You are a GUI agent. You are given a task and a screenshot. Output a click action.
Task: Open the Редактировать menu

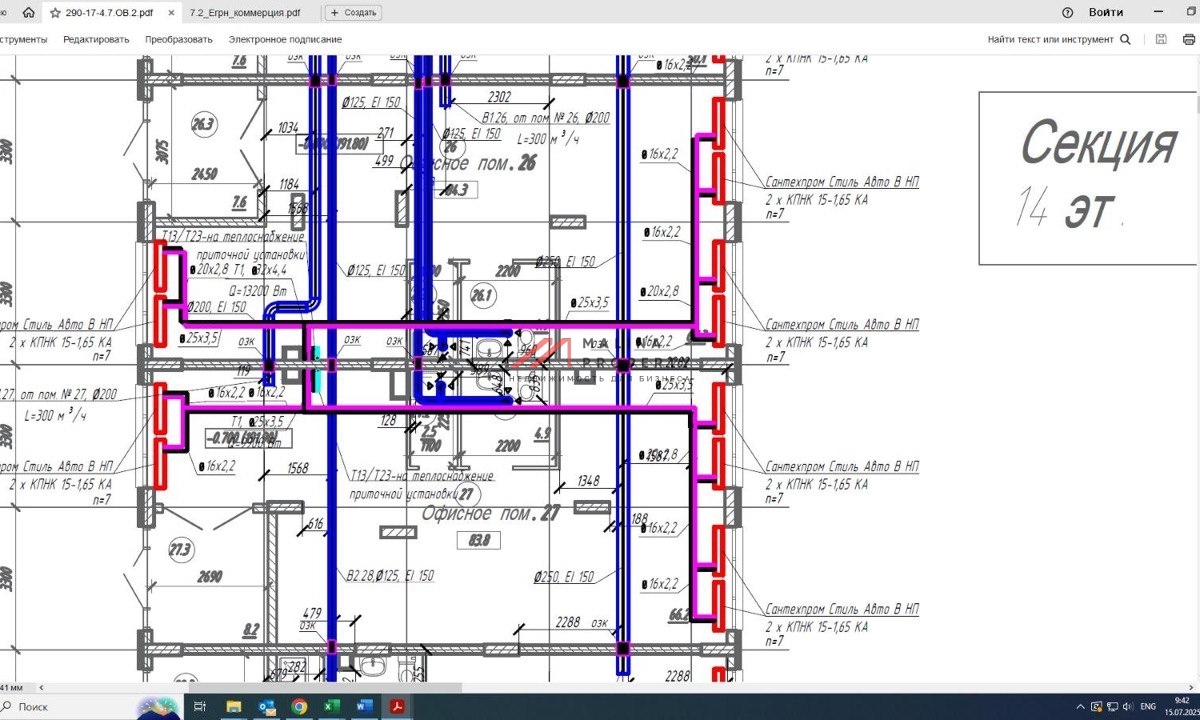[96, 39]
